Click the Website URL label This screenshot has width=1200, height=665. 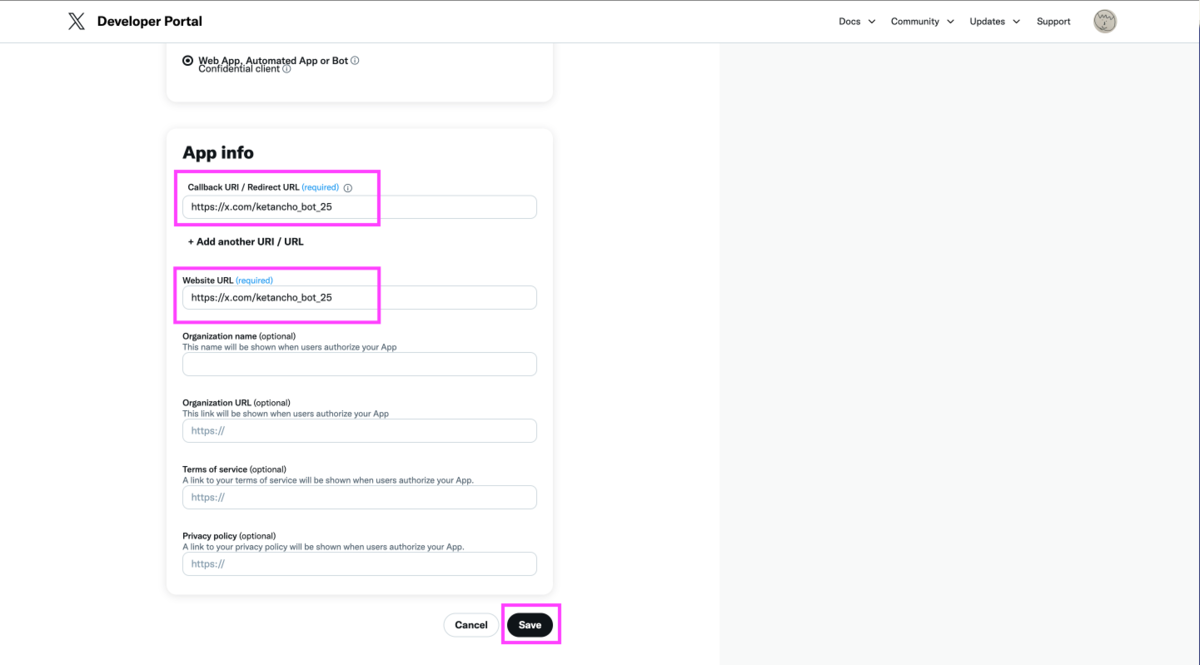pos(207,281)
